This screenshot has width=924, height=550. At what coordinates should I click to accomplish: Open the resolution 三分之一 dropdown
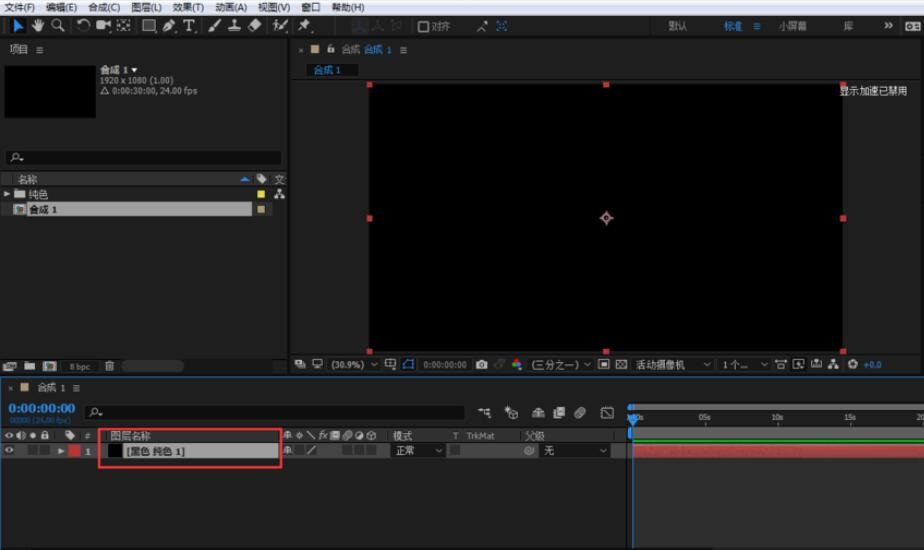click(561, 365)
